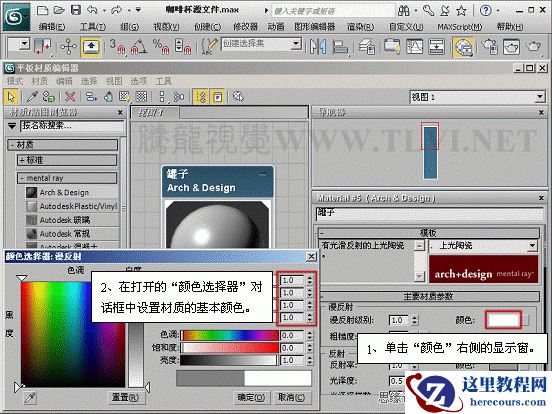Open the 渲染(R) main menu
Image resolution: width=552 pixels, height=414 pixels.
tap(360, 27)
